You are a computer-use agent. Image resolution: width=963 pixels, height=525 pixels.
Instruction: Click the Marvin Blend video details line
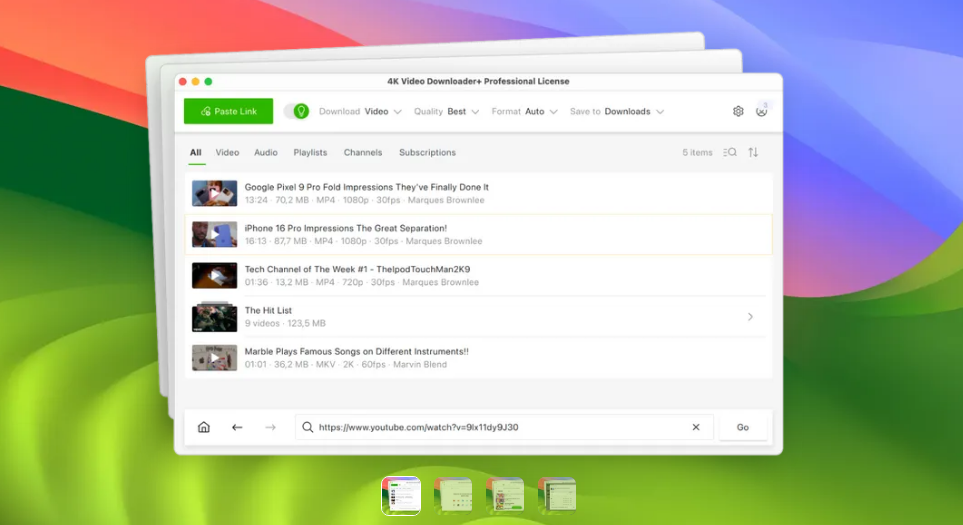click(x=346, y=365)
